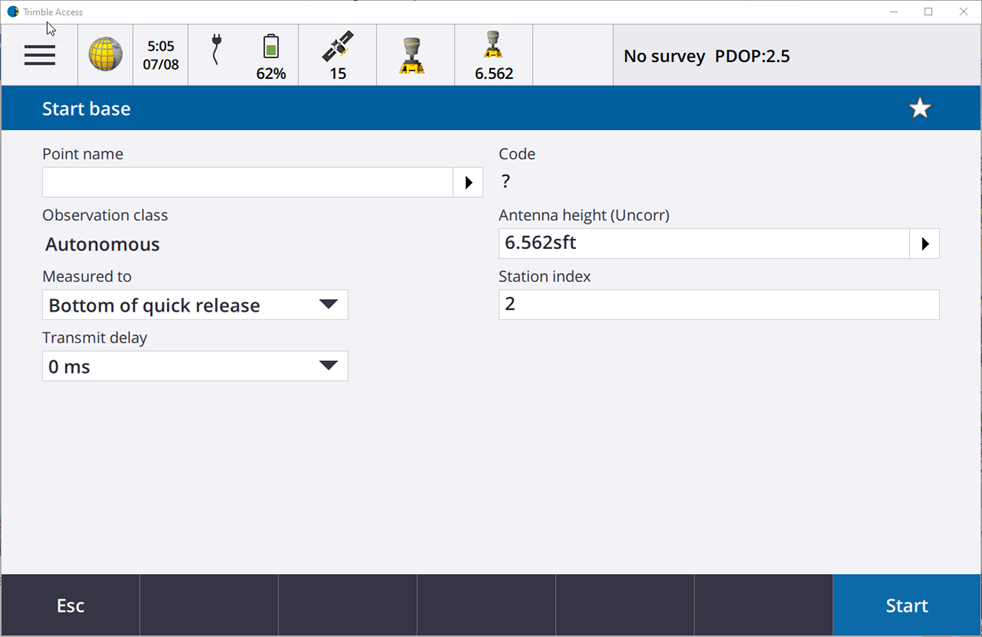
Task: Open the hamburger main menu
Action: coord(40,56)
